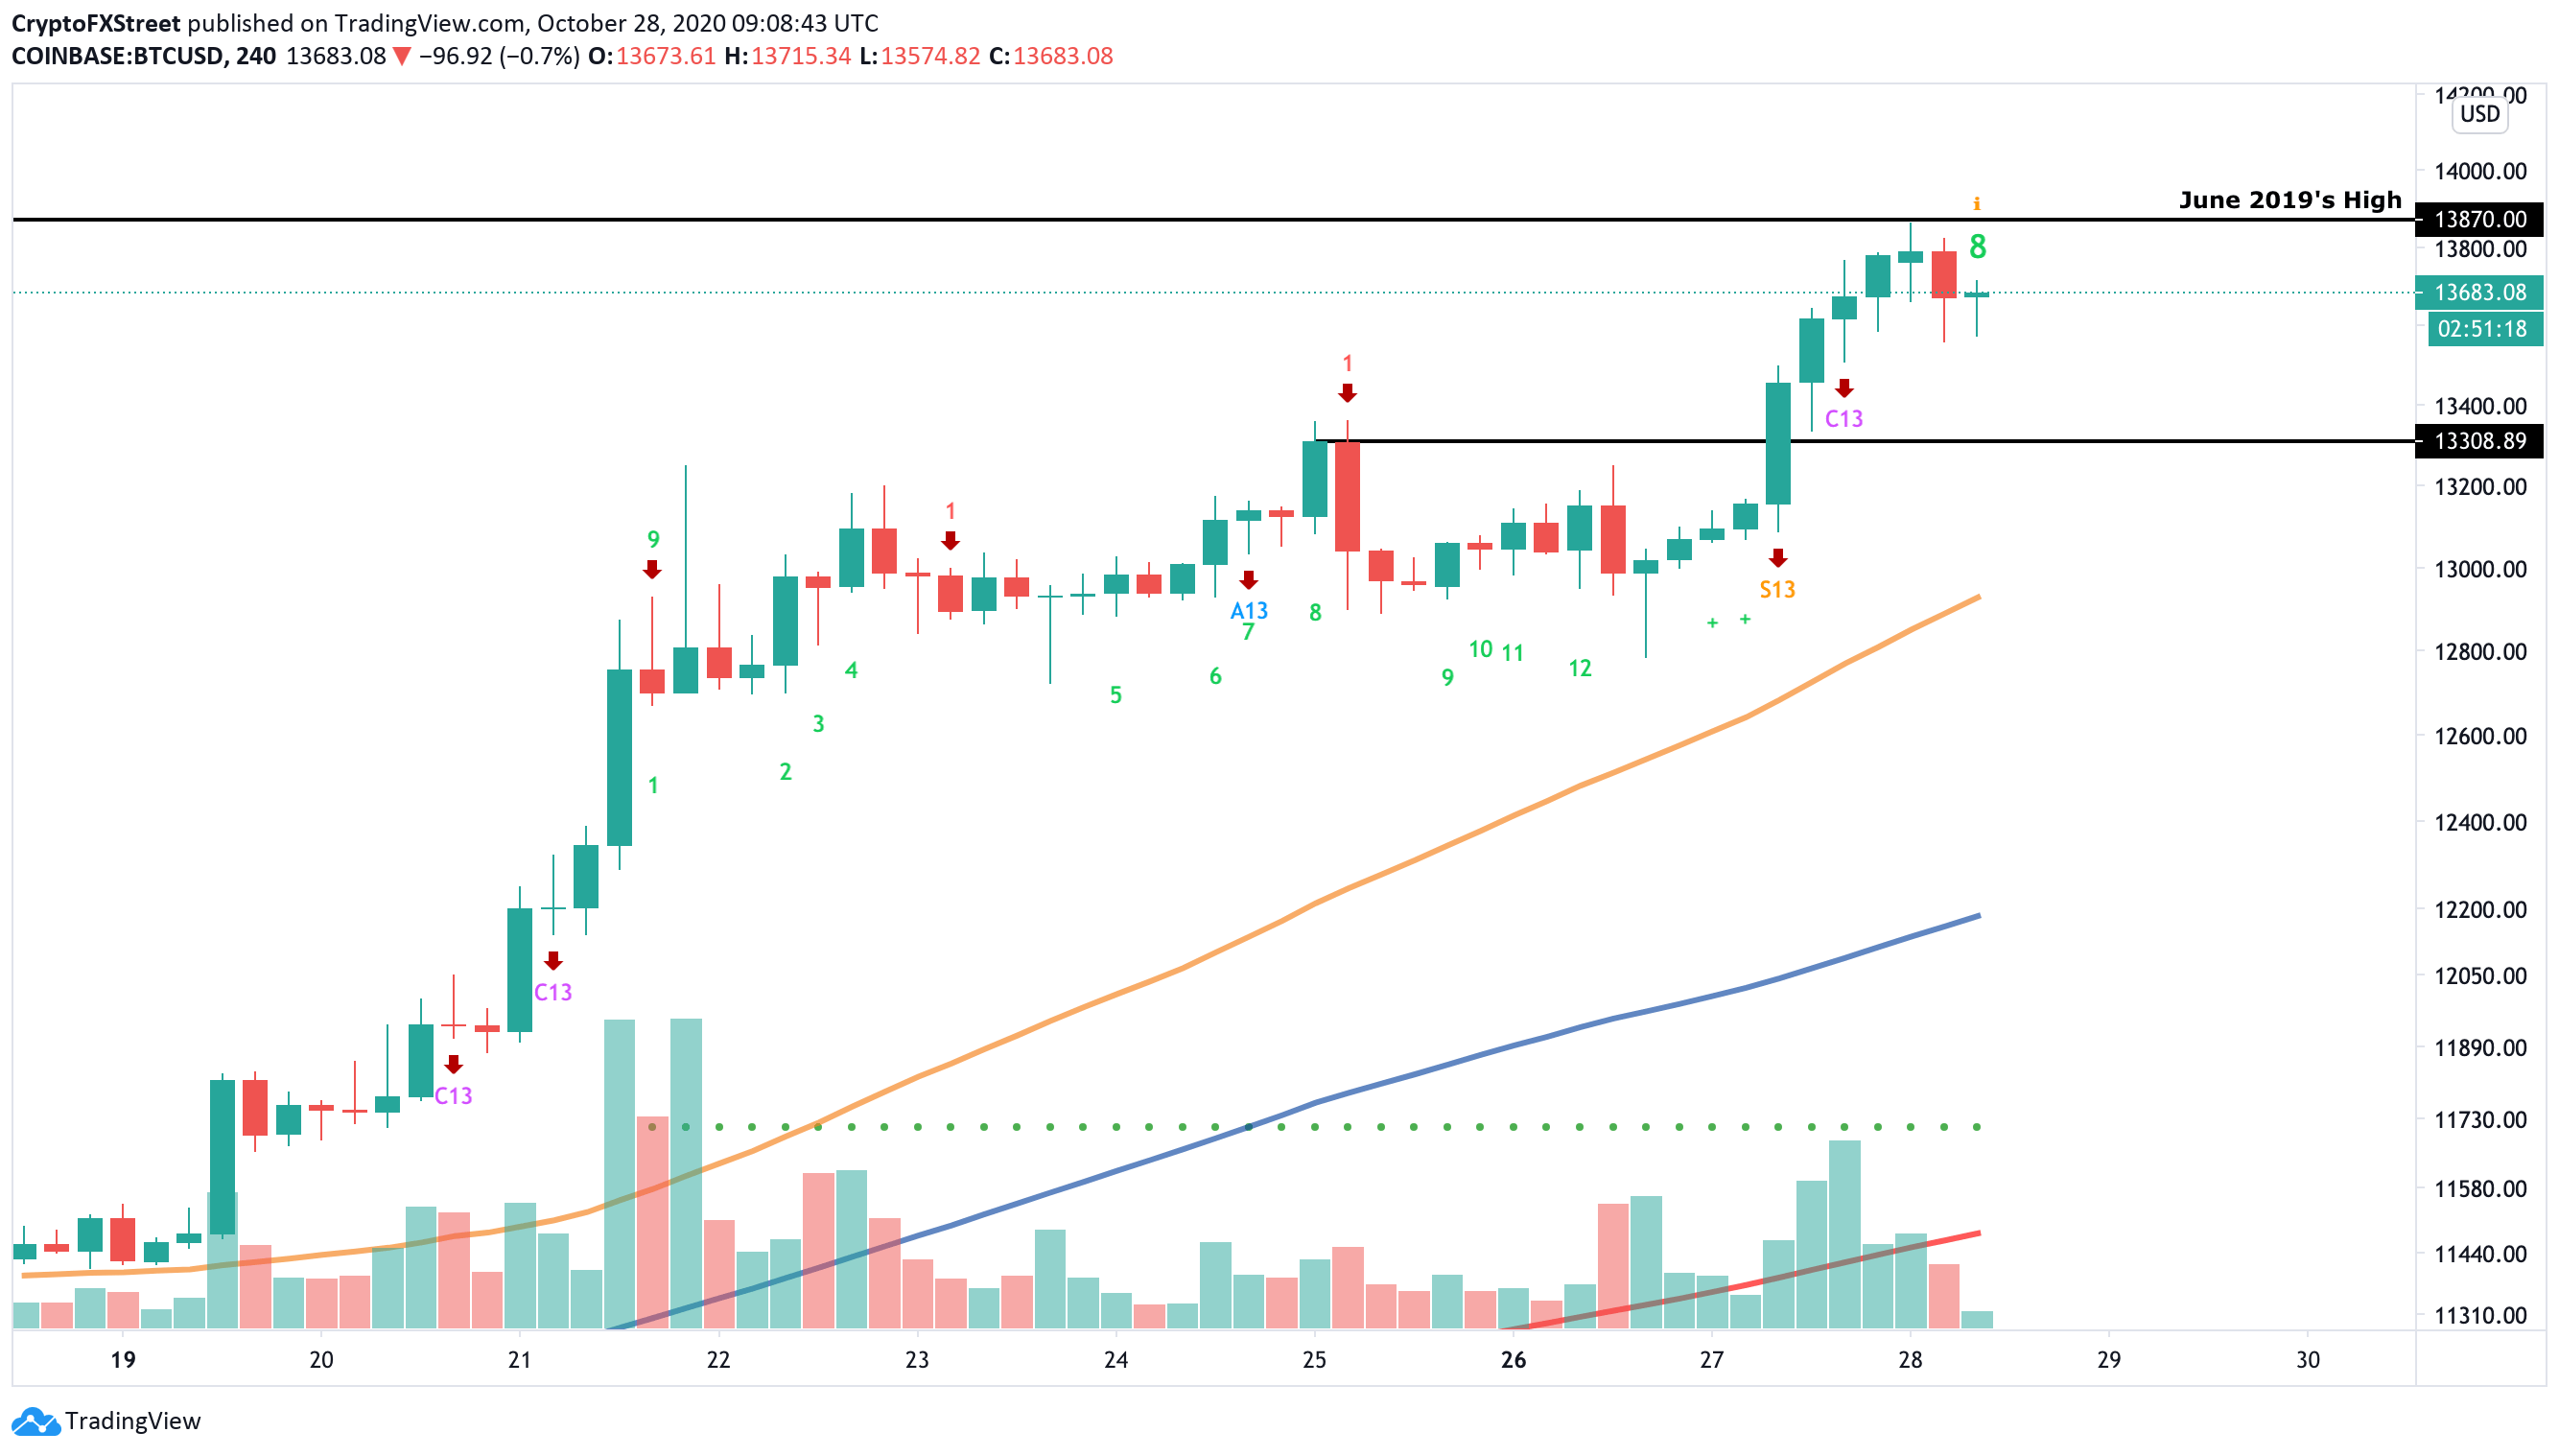Click the tall green candle at 13308.89 line

[1777, 444]
